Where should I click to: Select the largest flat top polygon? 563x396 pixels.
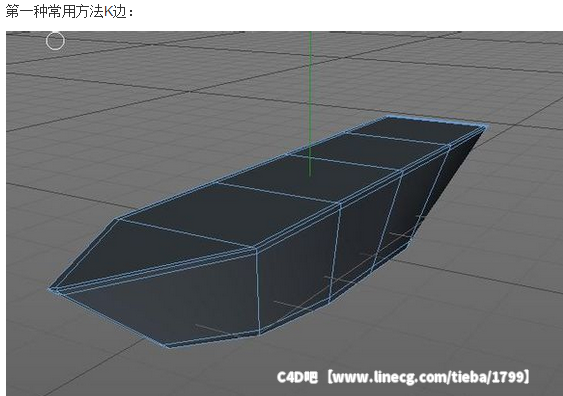pyautogui.click(x=230, y=214)
